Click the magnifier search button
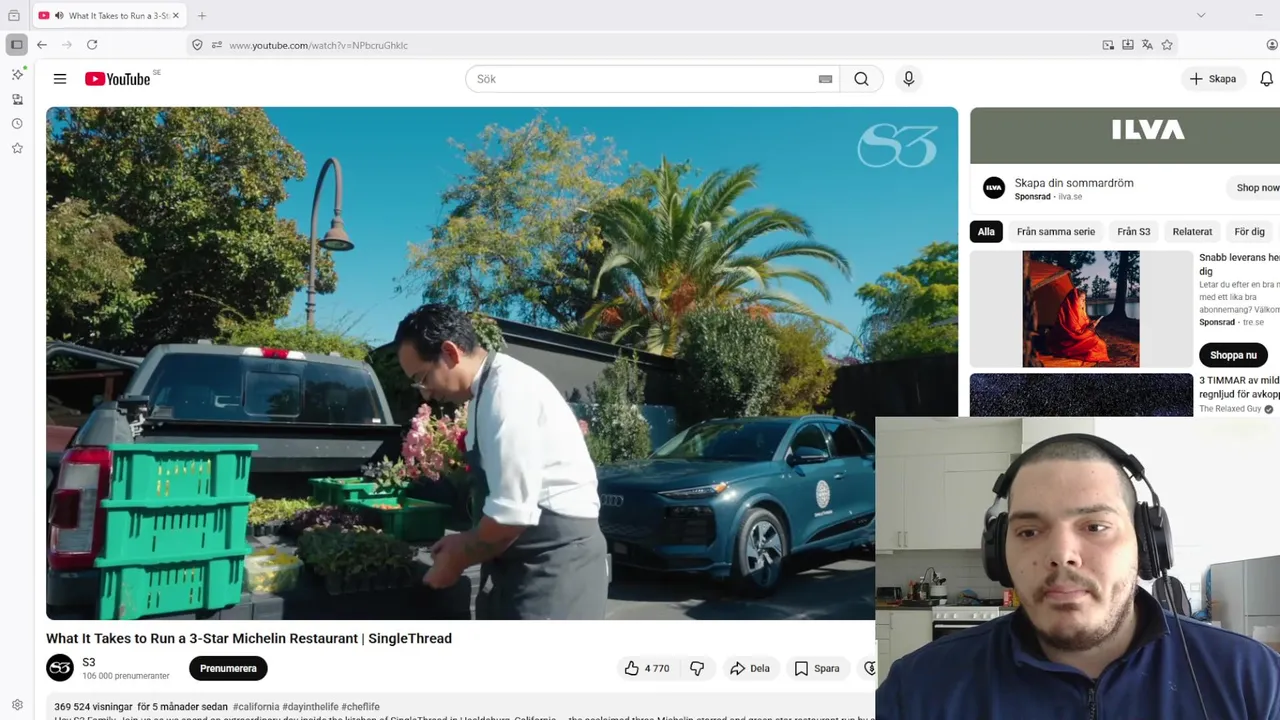Image resolution: width=1280 pixels, height=720 pixels. click(x=861, y=79)
